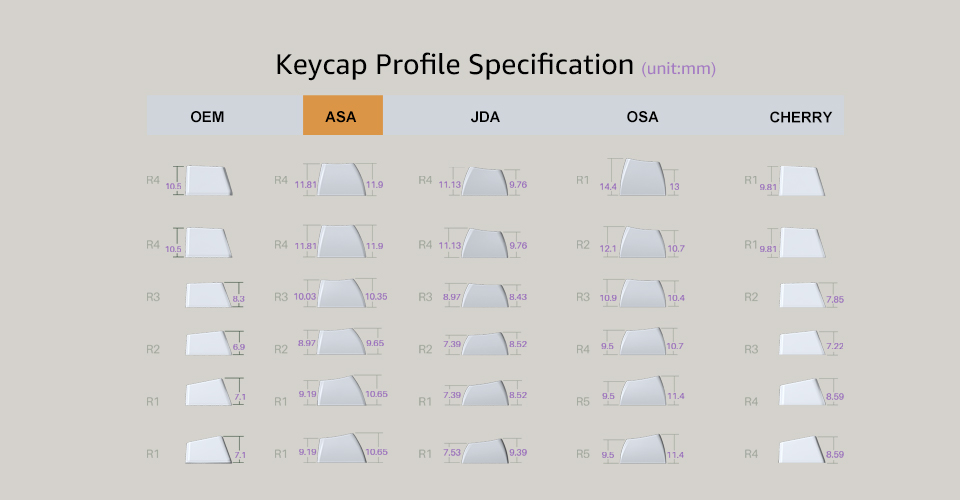Click the CHERRY R3 keycap image
This screenshot has width=960, height=500.
pos(801,345)
